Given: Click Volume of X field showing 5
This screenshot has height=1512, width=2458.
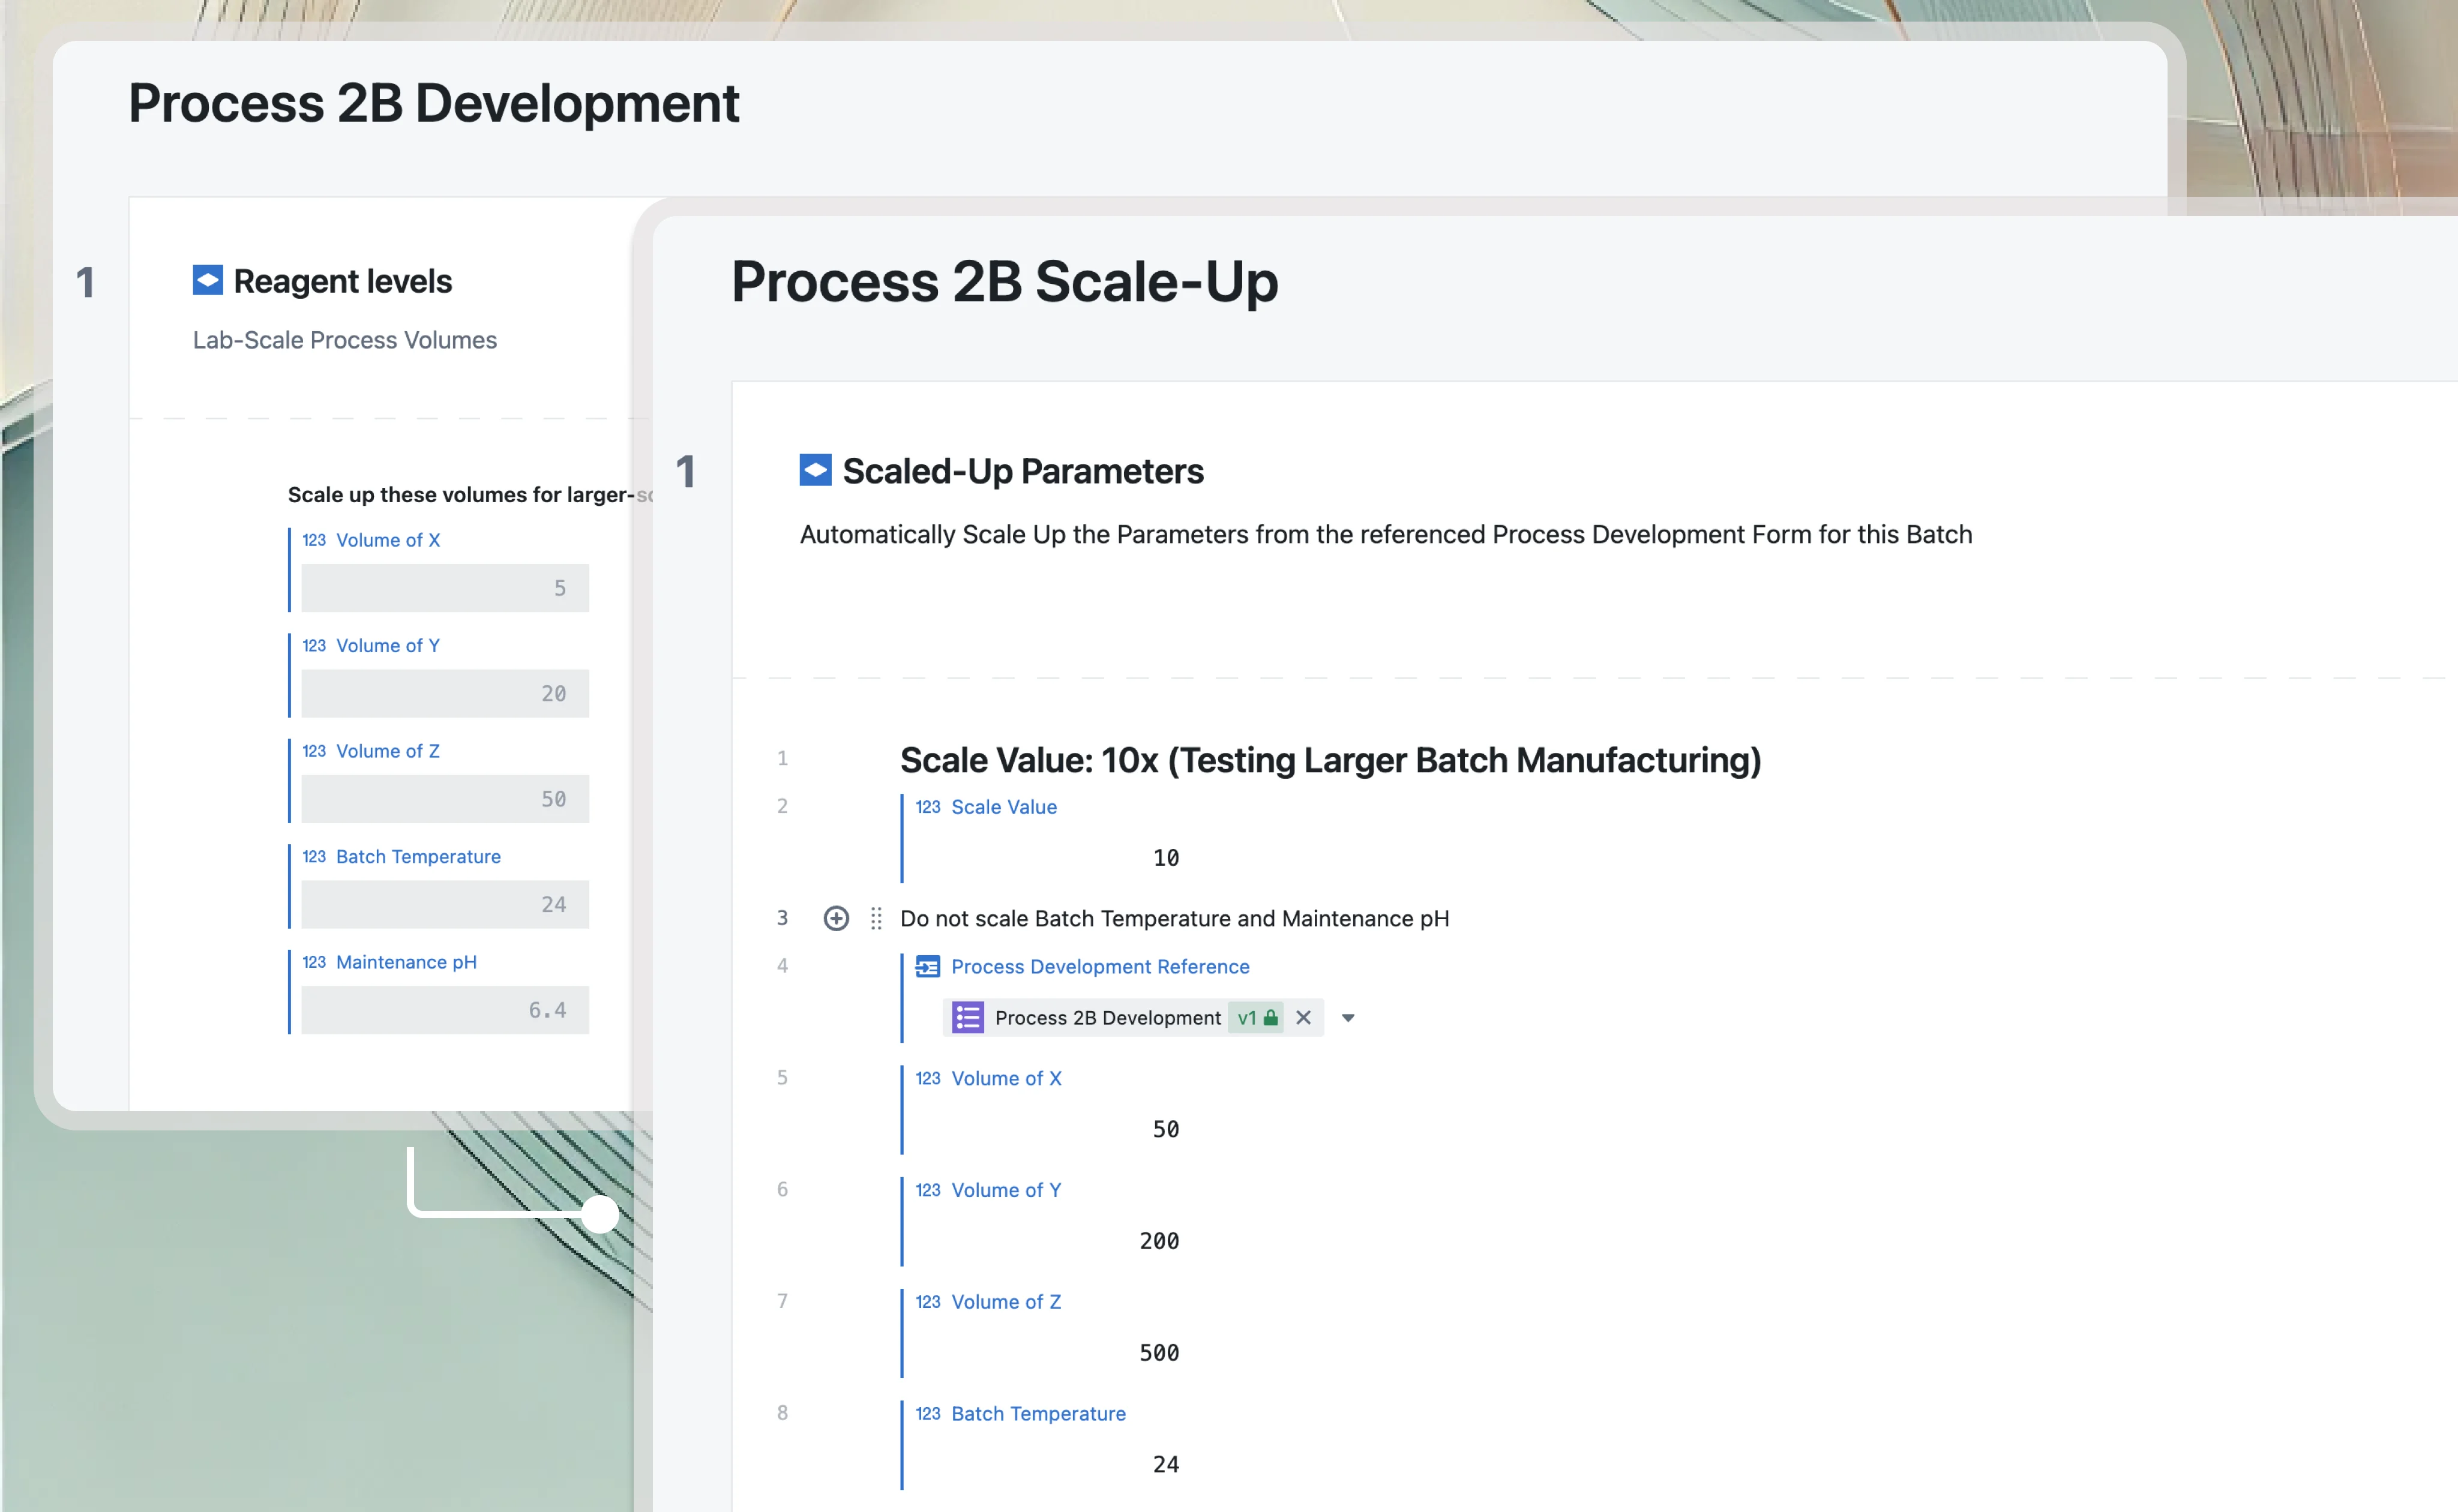Looking at the screenshot, I should (x=445, y=588).
